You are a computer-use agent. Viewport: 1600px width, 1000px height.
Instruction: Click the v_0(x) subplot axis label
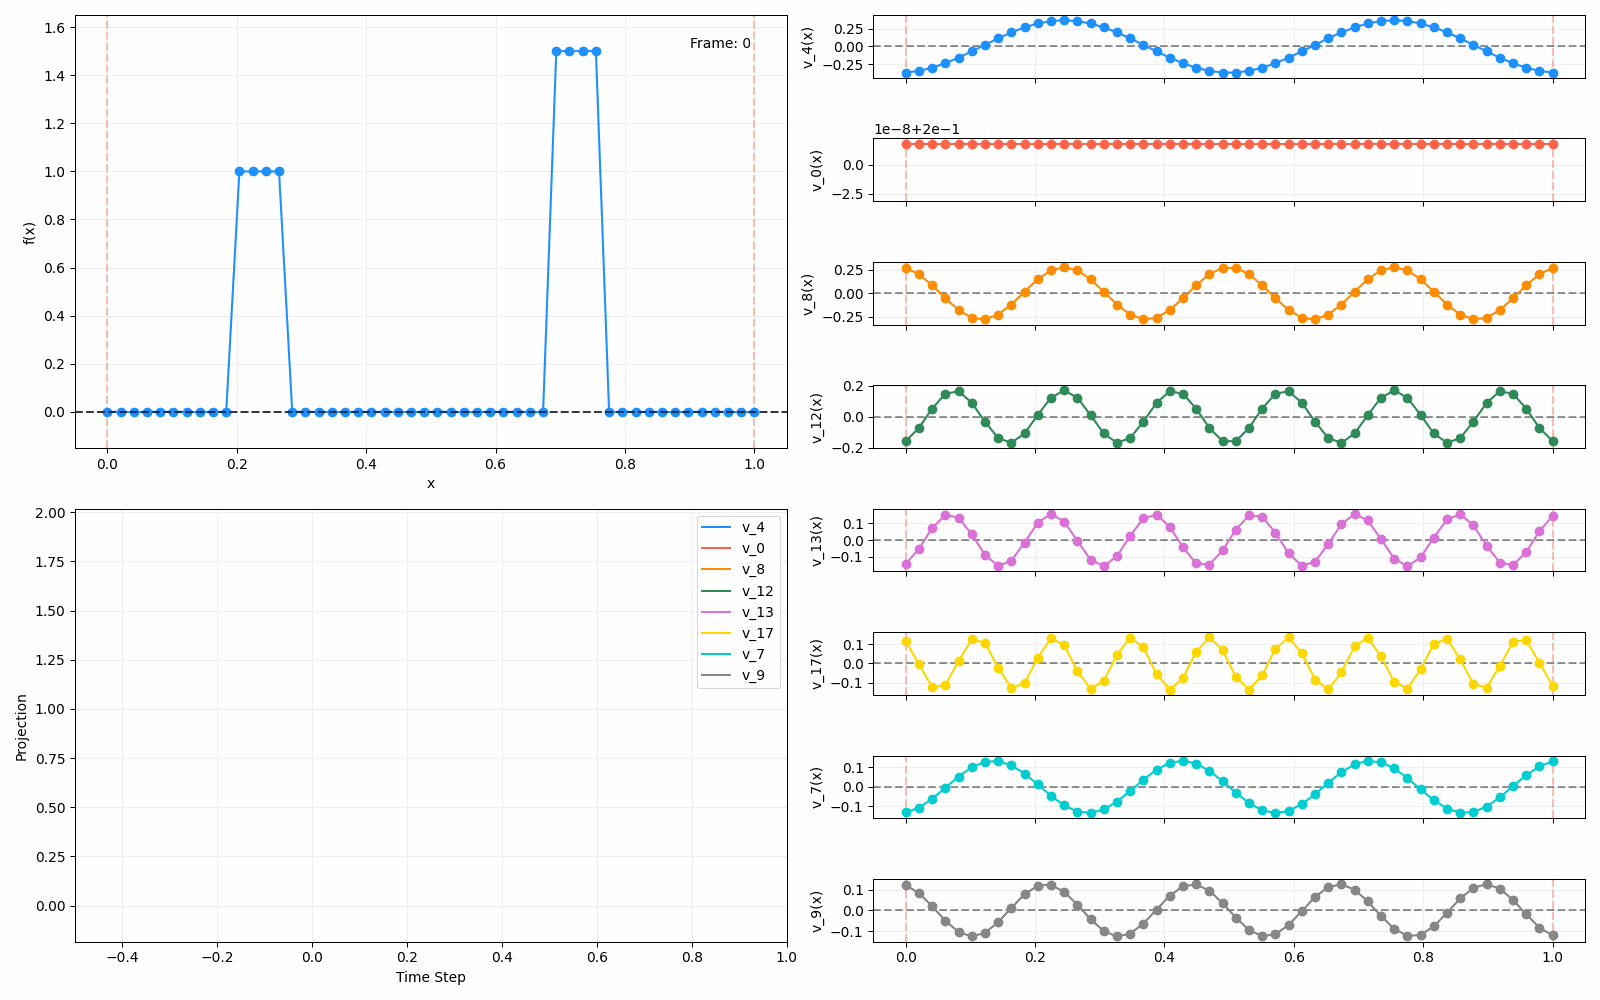click(816, 170)
